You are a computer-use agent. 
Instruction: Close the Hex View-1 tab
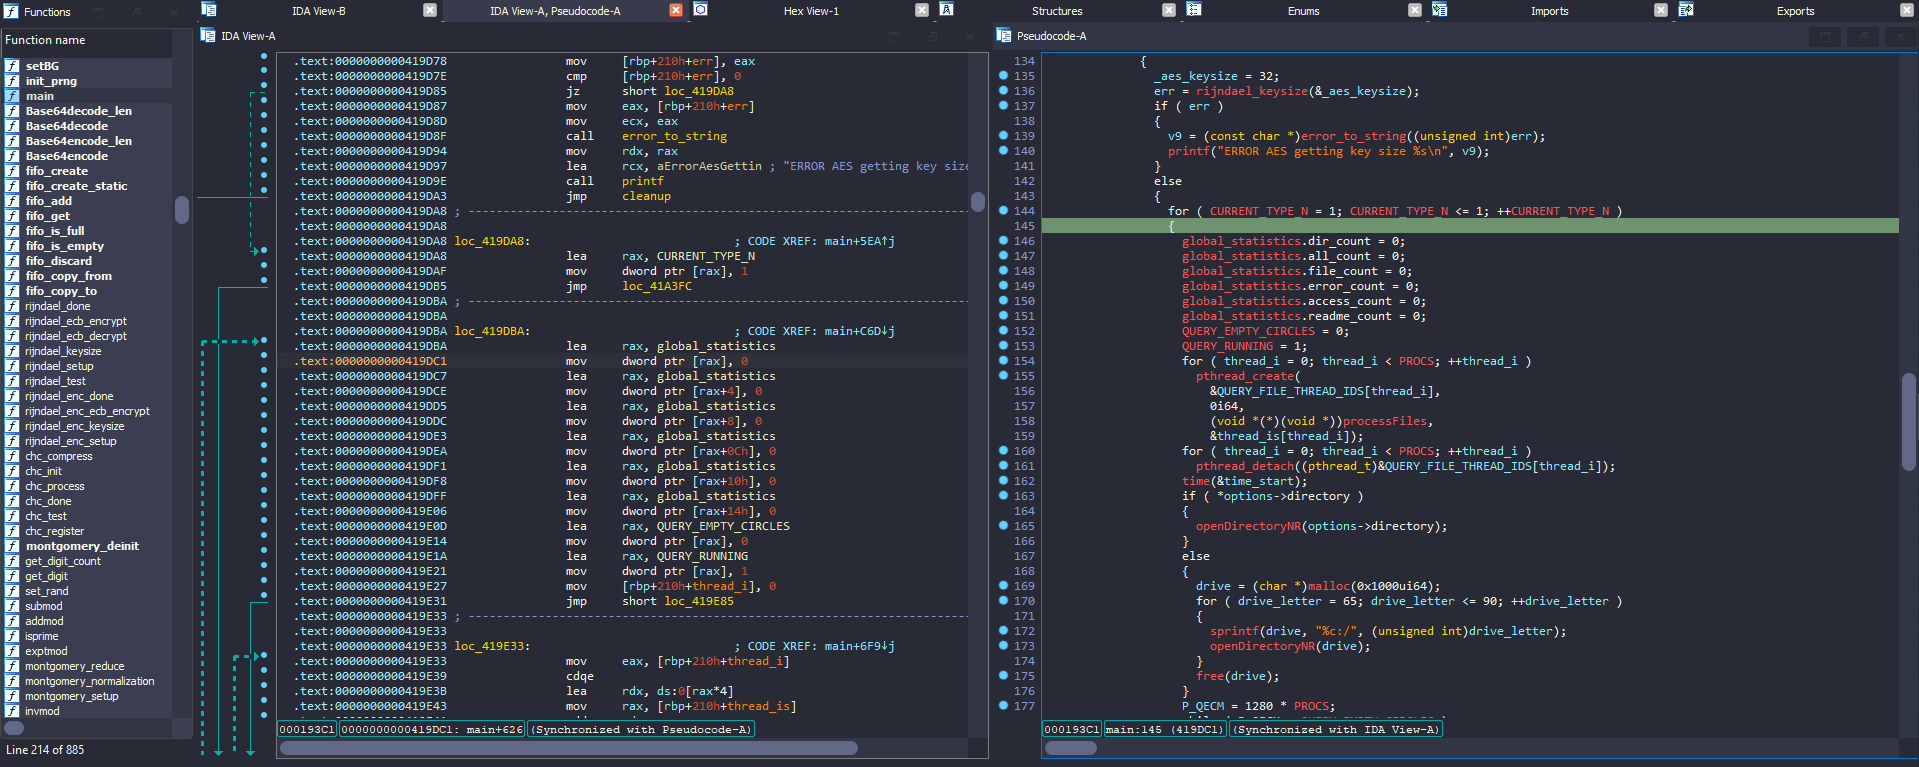click(922, 10)
